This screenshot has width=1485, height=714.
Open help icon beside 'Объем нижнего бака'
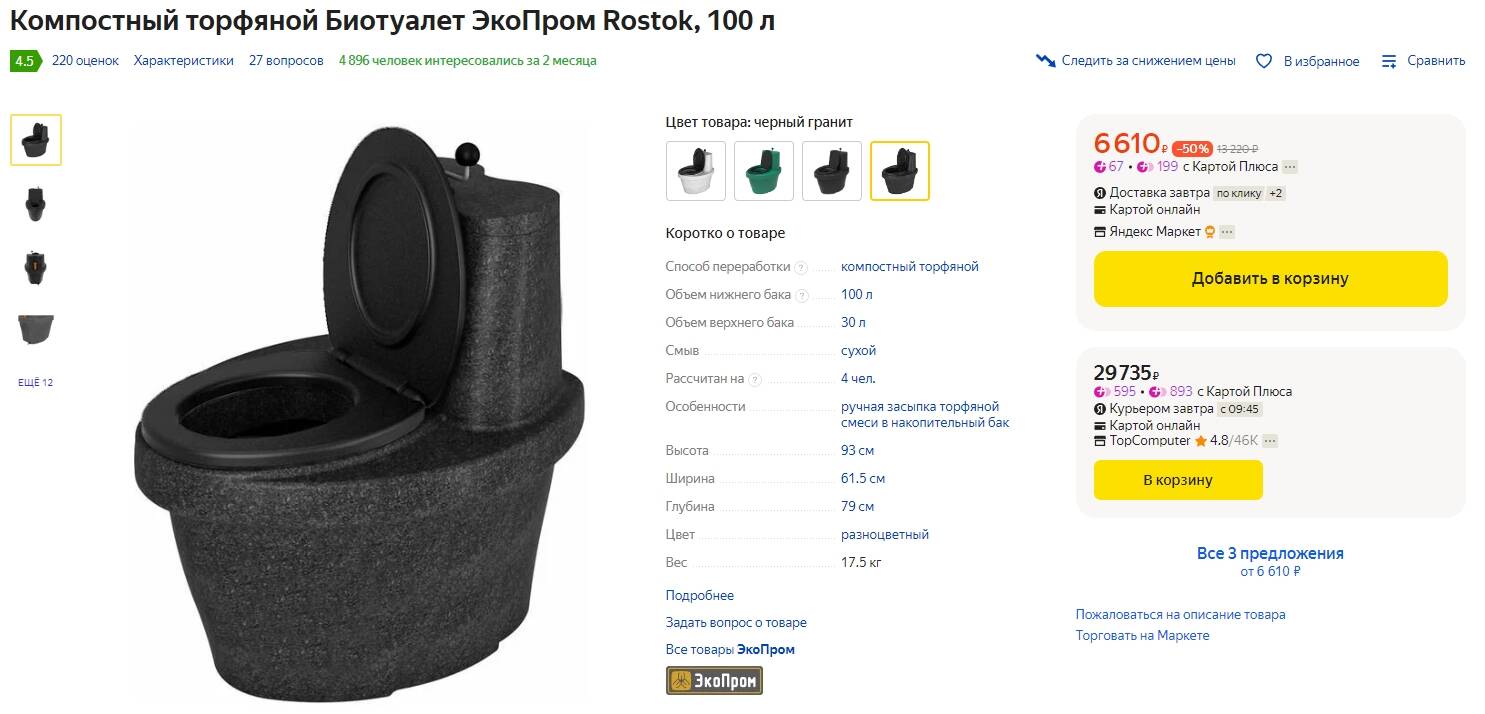[801, 295]
